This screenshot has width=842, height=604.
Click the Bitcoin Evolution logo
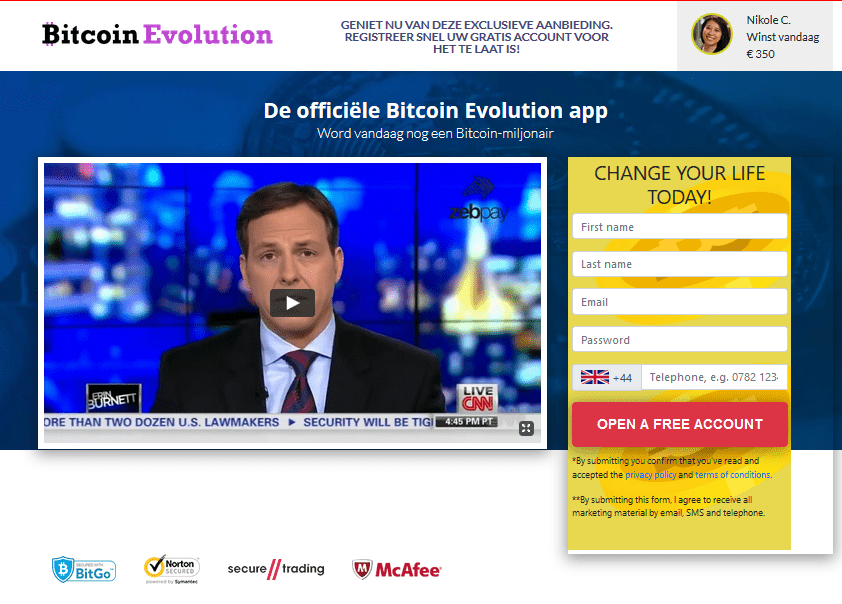click(157, 34)
